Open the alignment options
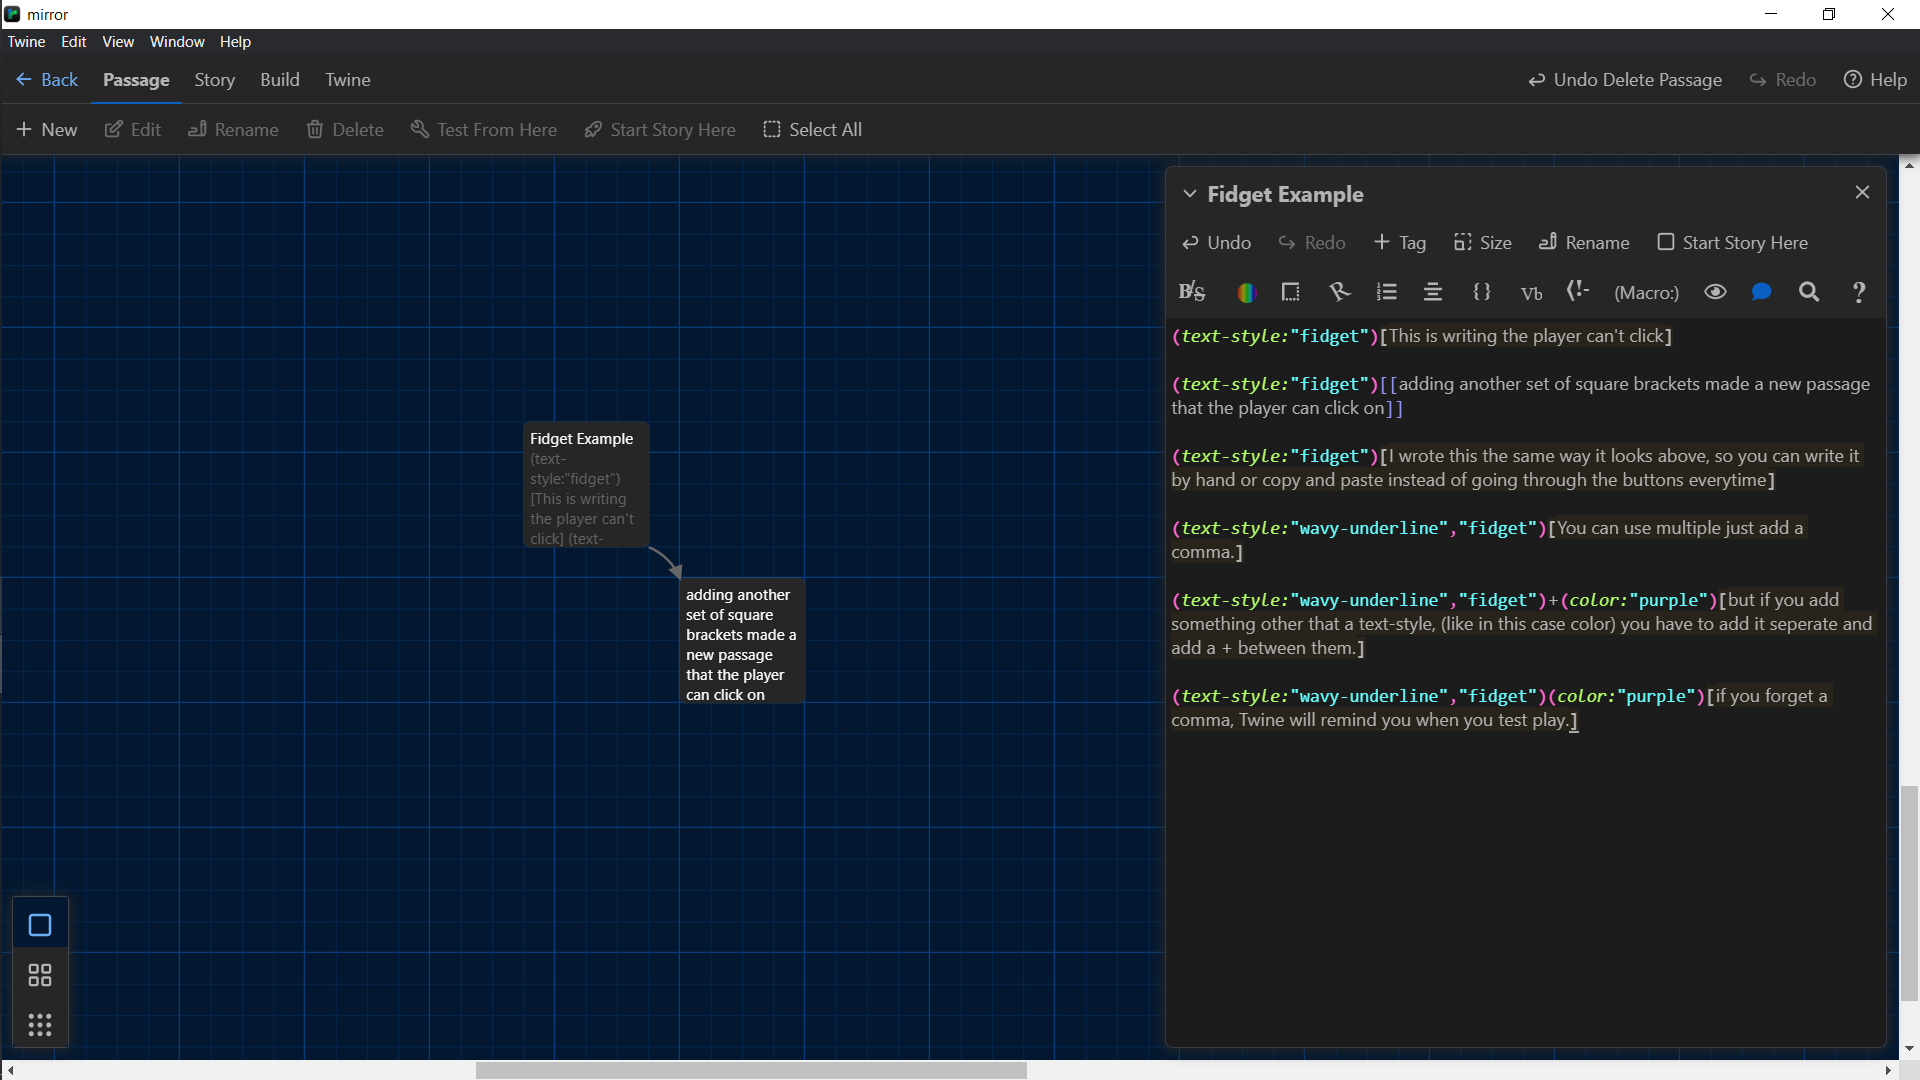The height and width of the screenshot is (1080, 1920). (x=1433, y=292)
